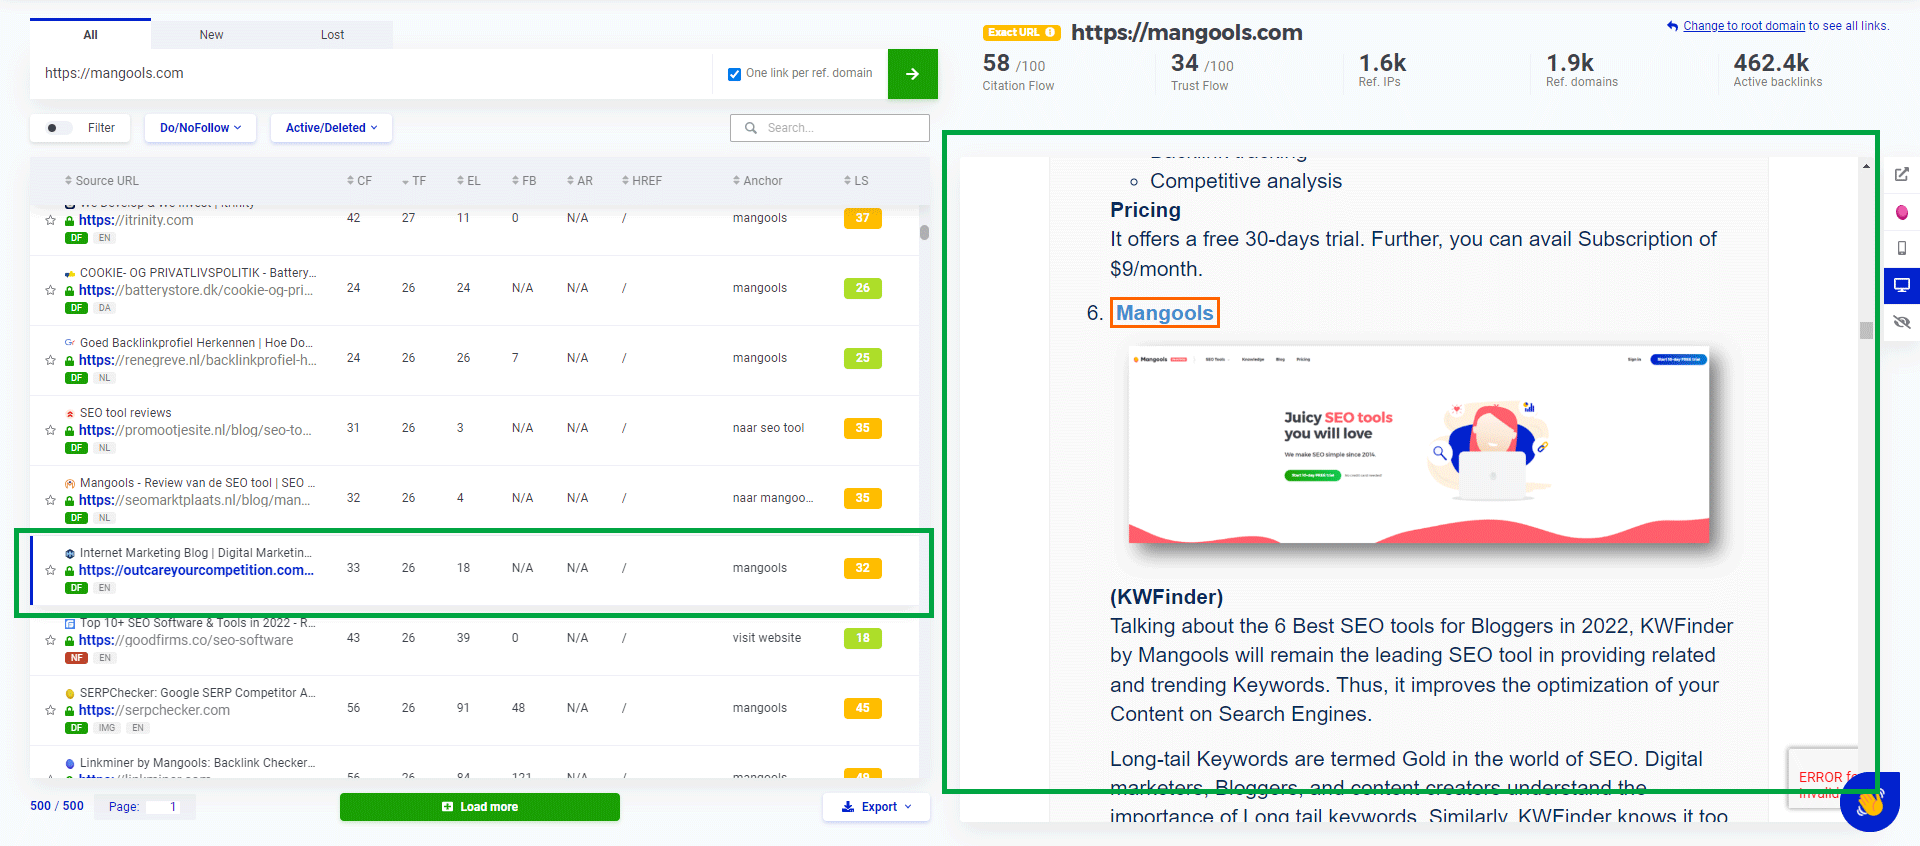Viewport: 1920px width, 846px height.
Task: Click the lock icon beside itrinity.com
Action: [69, 221]
